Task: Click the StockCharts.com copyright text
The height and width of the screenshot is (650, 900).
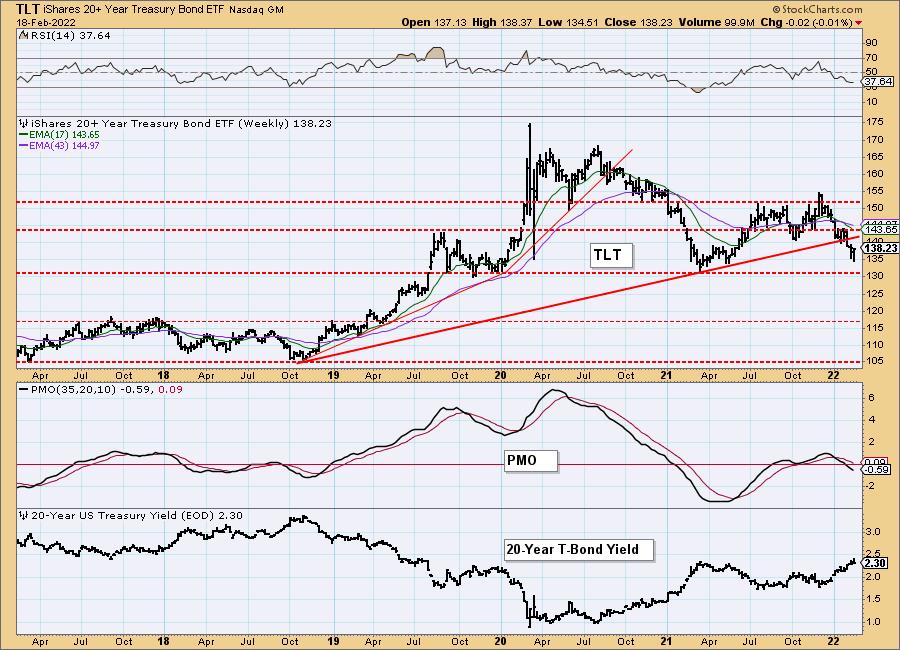Action: tap(817, 9)
